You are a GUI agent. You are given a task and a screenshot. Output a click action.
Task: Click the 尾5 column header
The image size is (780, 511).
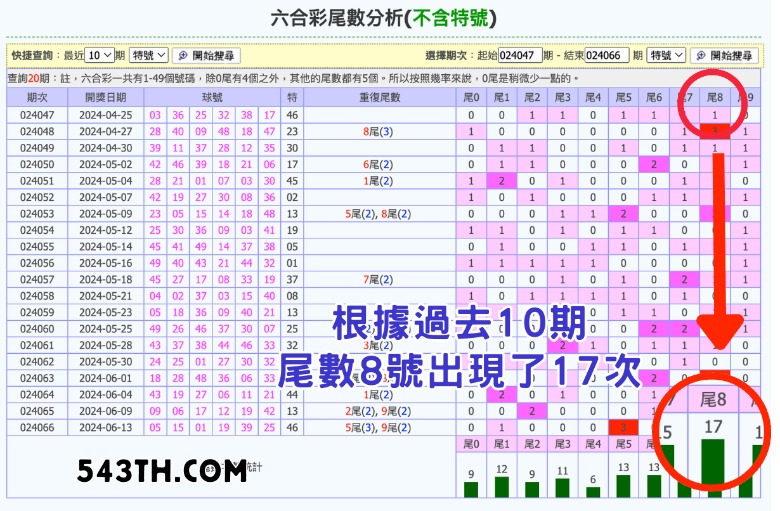point(623,97)
